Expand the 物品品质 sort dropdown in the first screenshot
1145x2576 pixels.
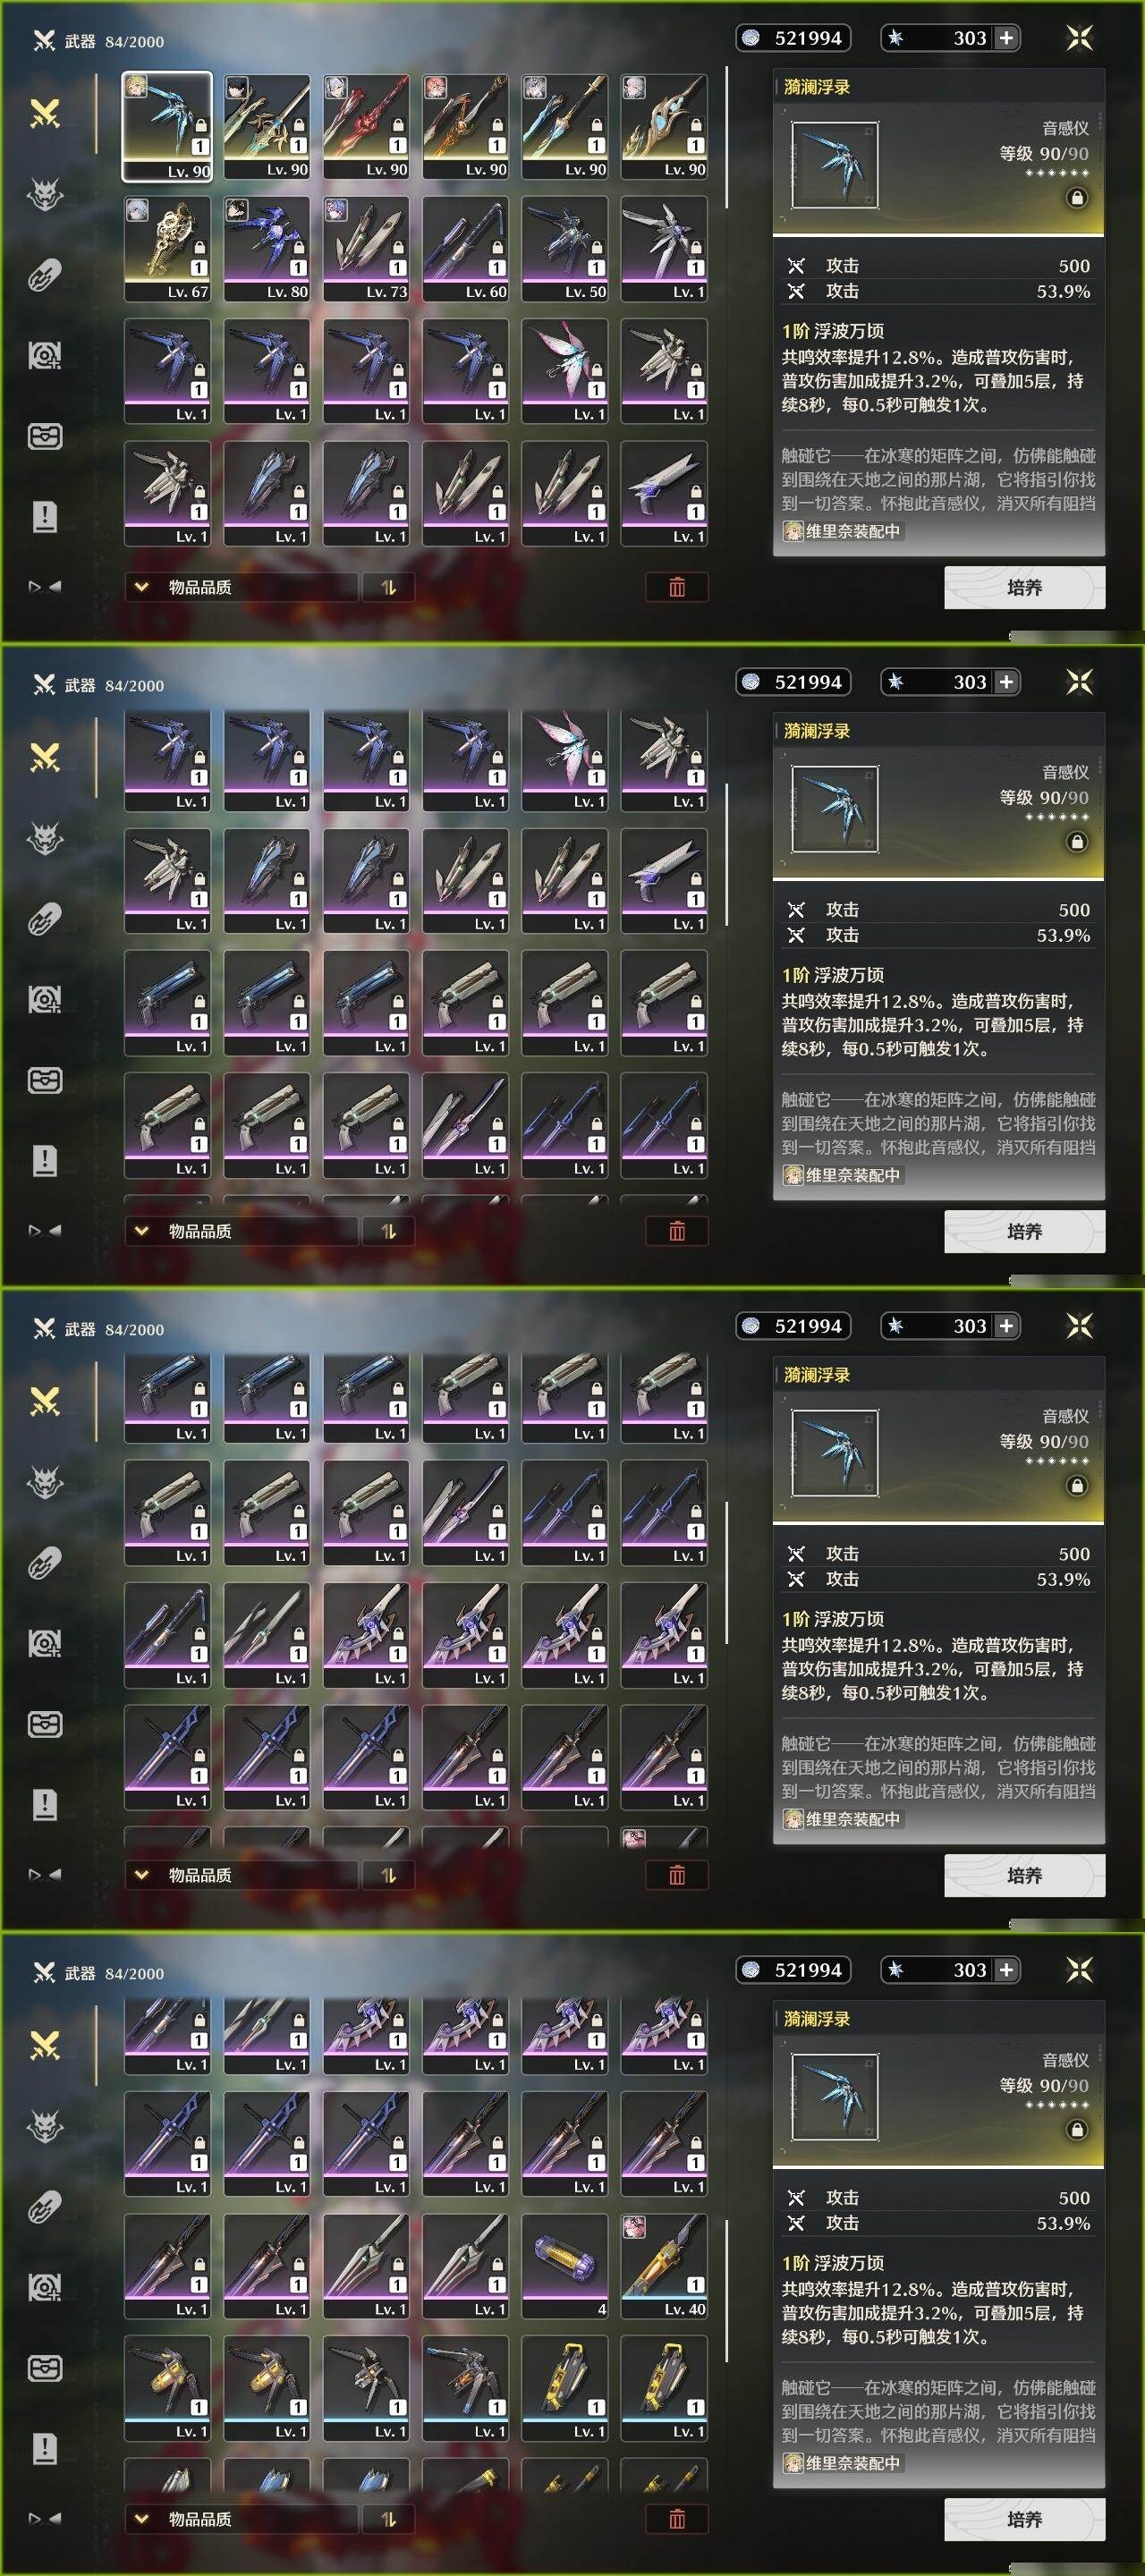[241, 587]
